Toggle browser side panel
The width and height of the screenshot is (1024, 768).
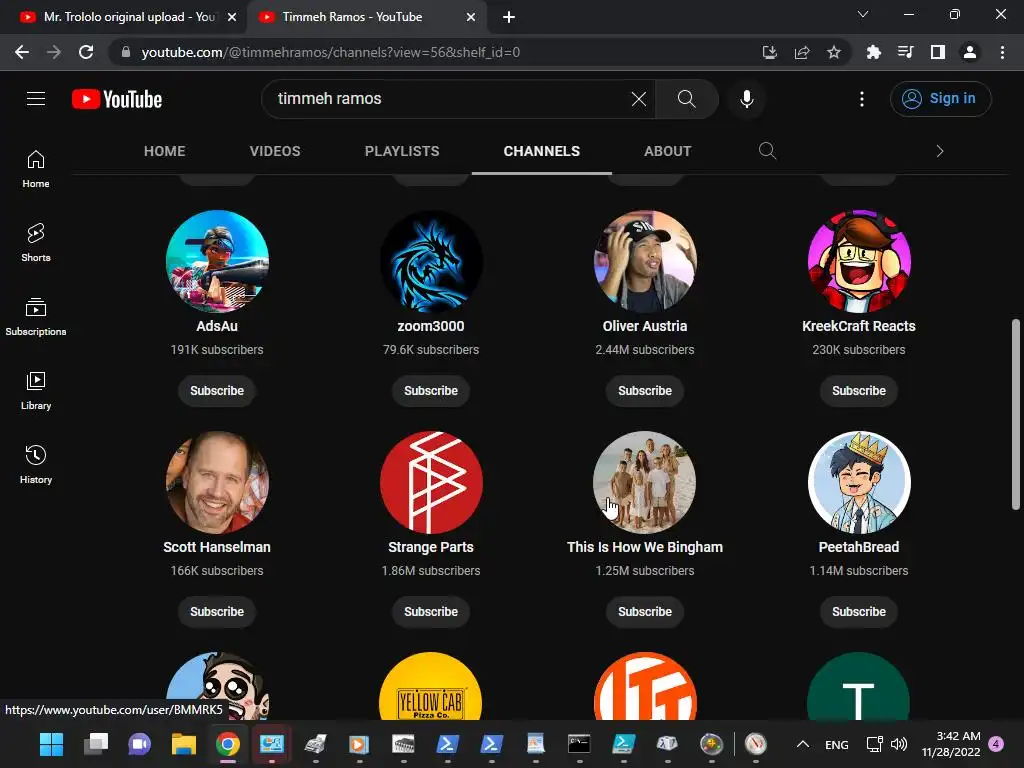pos(938,52)
